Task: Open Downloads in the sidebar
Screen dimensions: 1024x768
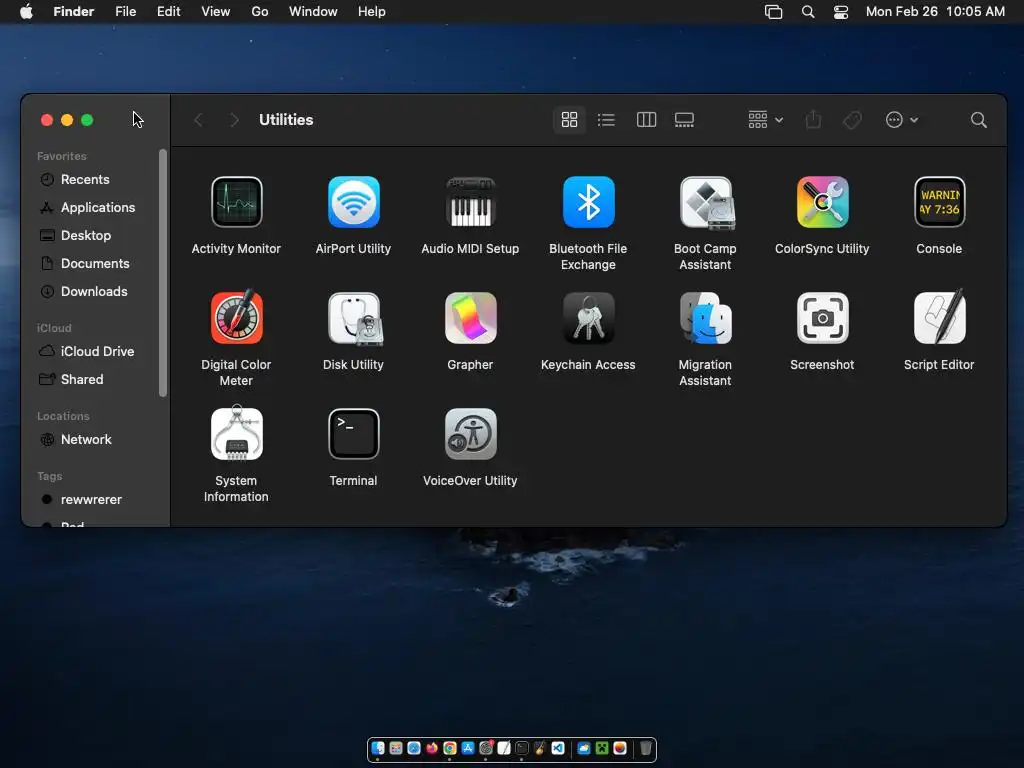Action: [93, 292]
